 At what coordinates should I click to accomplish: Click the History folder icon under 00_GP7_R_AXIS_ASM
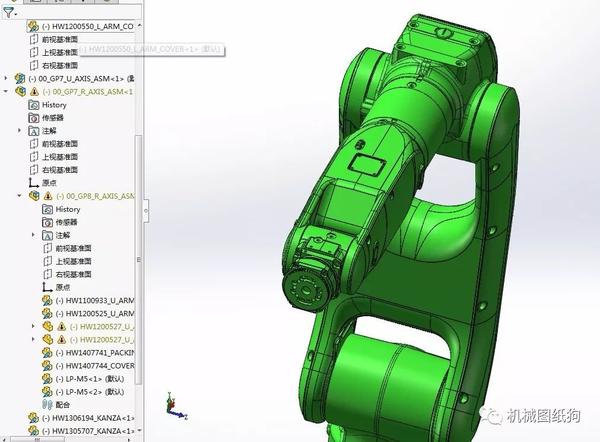coord(34,104)
